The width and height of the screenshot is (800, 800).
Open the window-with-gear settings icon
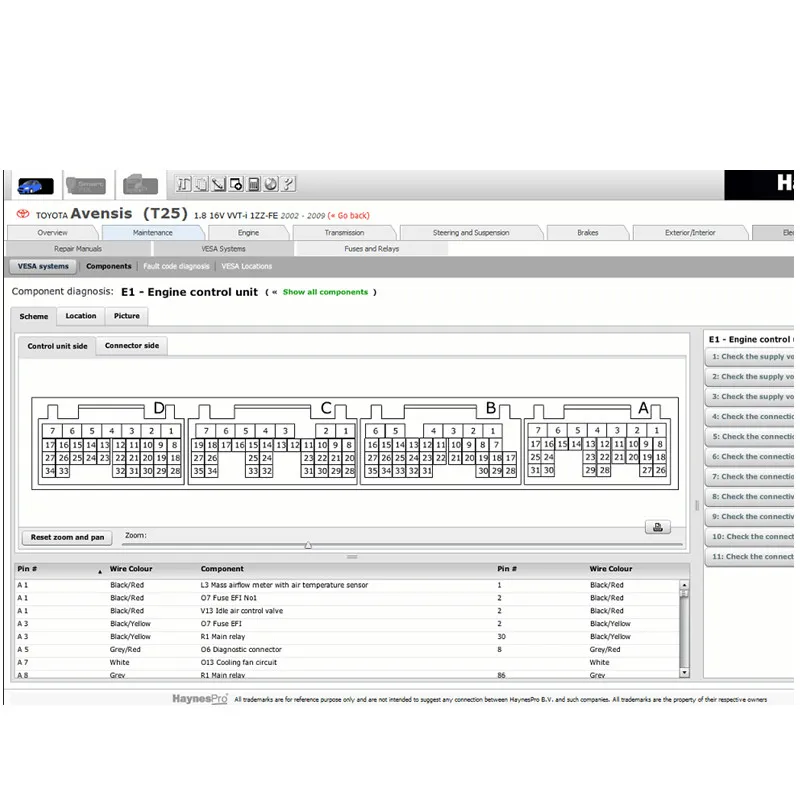pyautogui.click(x=236, y=184)
